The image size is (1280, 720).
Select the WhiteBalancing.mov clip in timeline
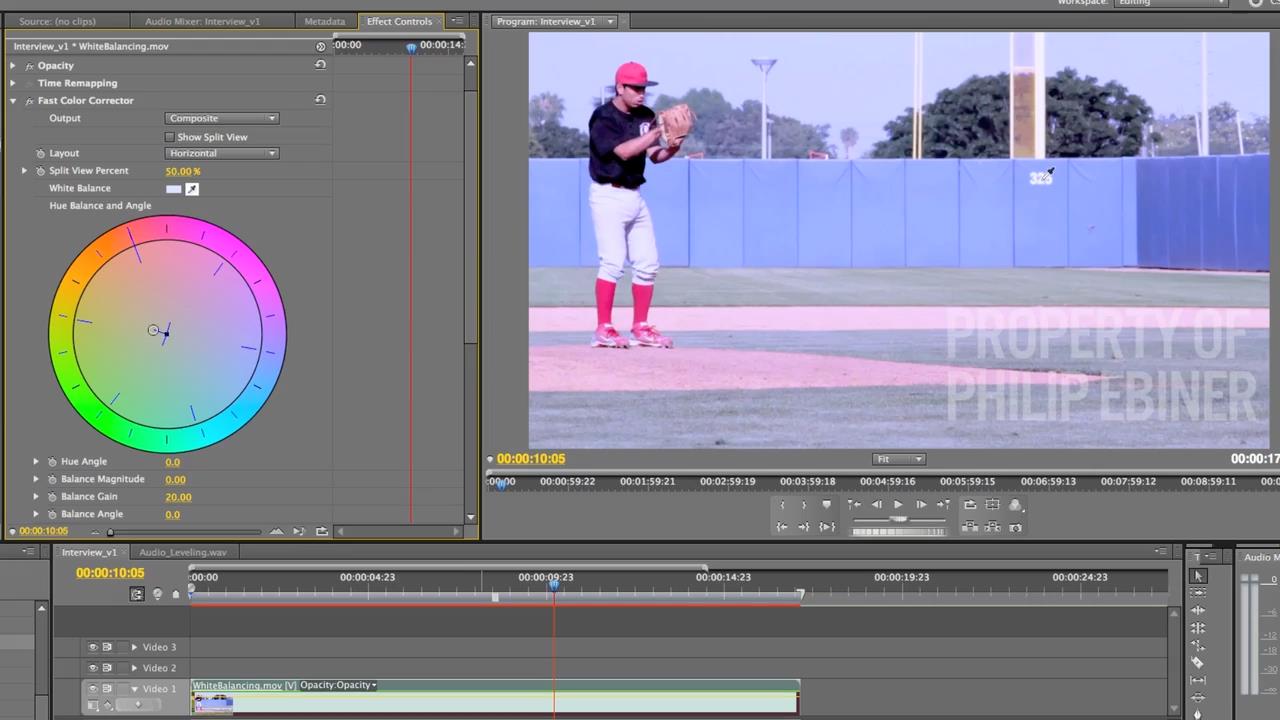(x=495, y=696)
